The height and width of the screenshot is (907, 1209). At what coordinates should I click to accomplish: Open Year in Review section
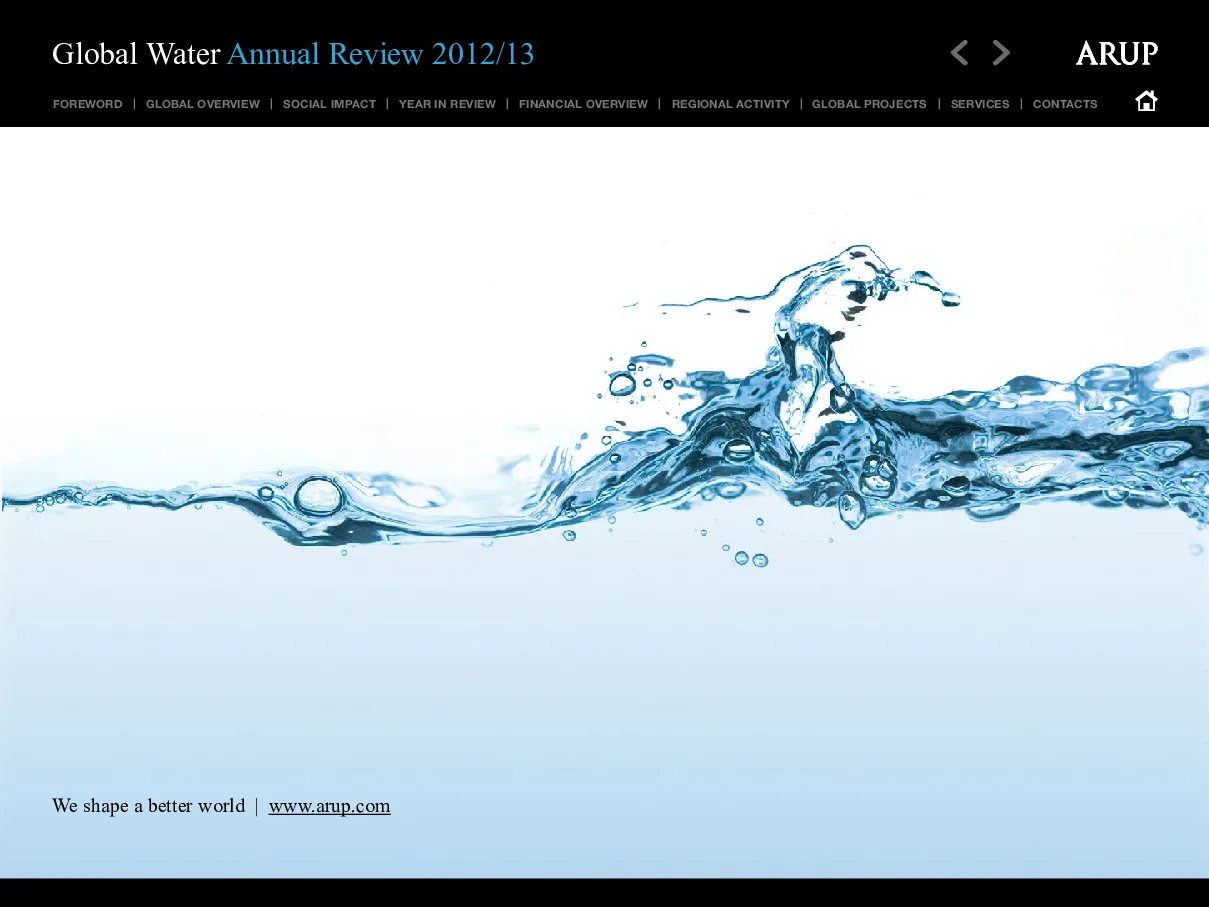point(447,104)
